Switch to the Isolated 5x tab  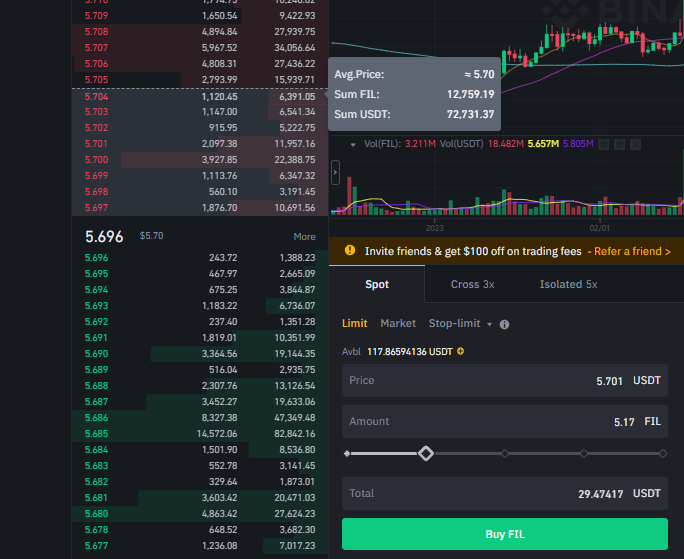coord(568,284)
